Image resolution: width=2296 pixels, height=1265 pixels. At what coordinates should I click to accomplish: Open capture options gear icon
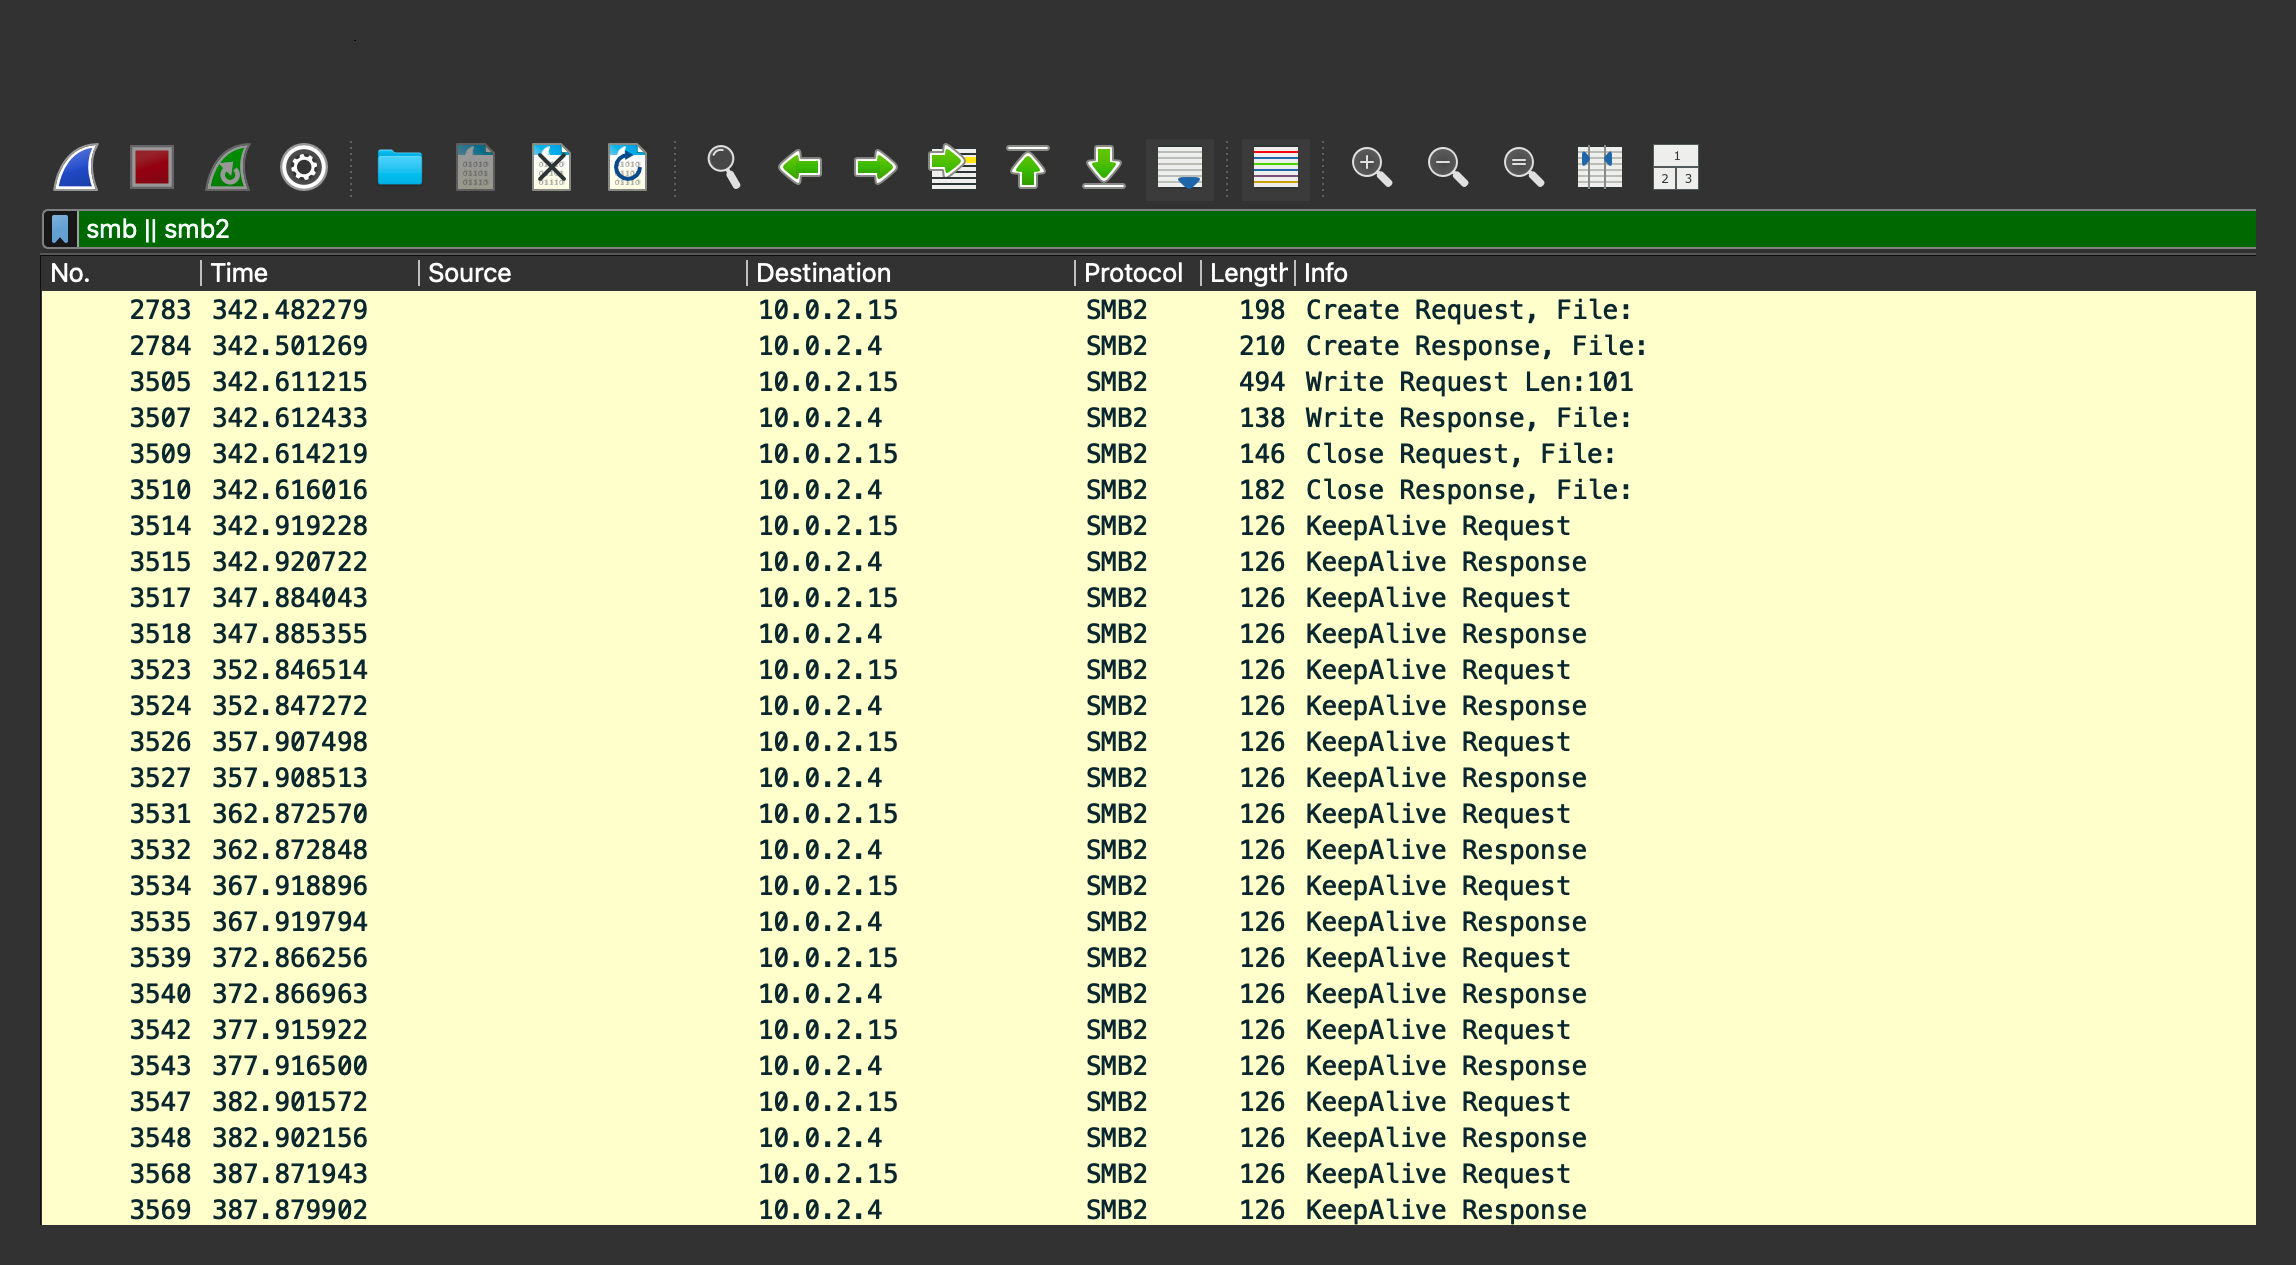[304, 167]
